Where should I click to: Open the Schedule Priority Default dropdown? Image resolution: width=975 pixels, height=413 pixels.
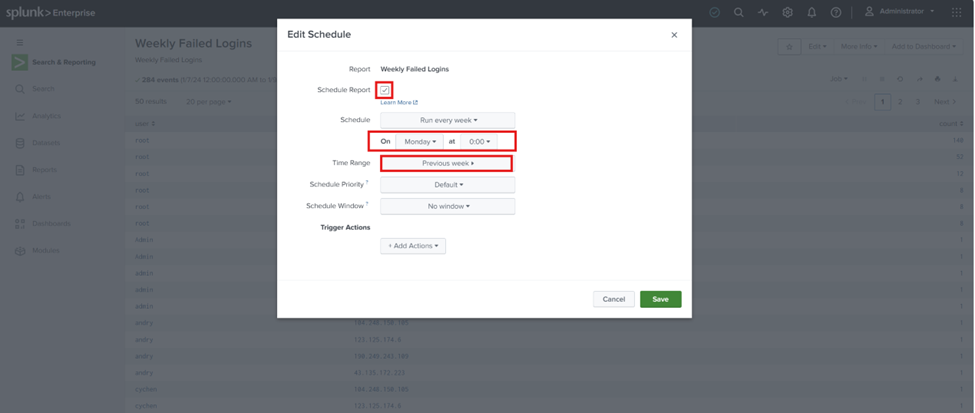tap(448, 185)
